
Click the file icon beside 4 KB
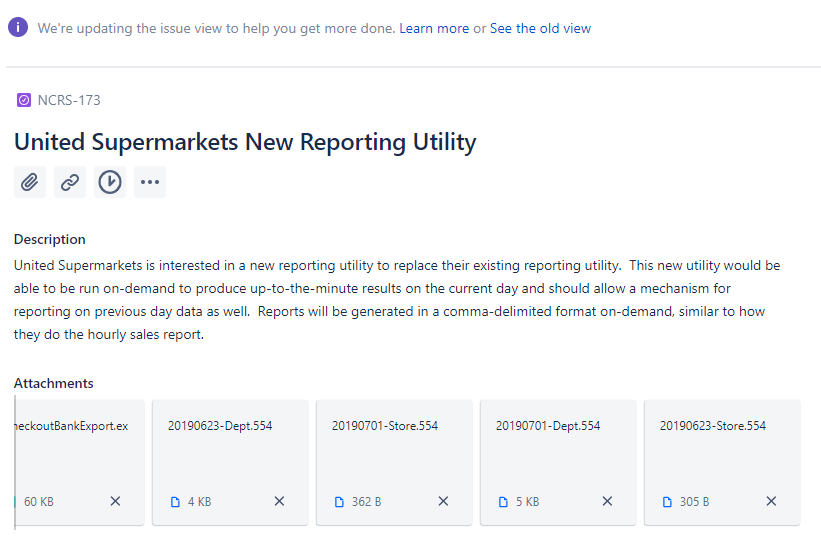click(175, 502)
